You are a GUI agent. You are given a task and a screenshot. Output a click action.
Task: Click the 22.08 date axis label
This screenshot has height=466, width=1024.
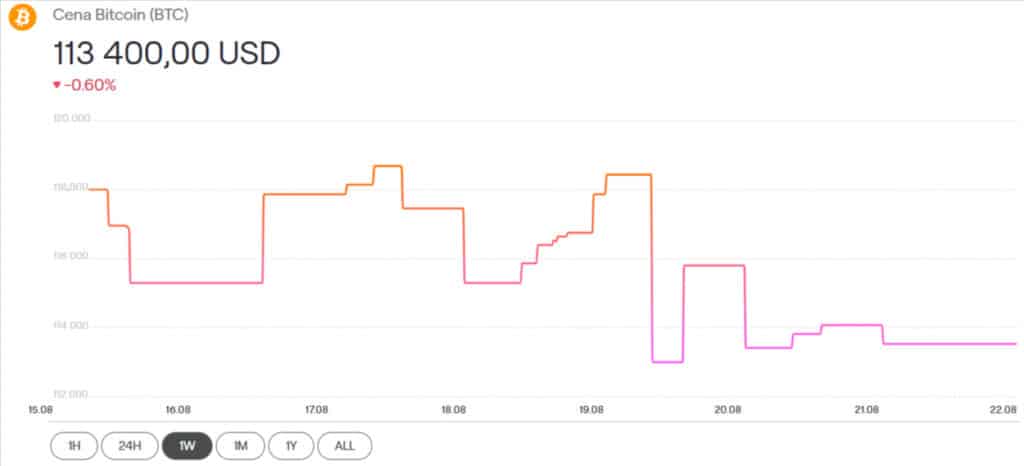[1003, 409]
